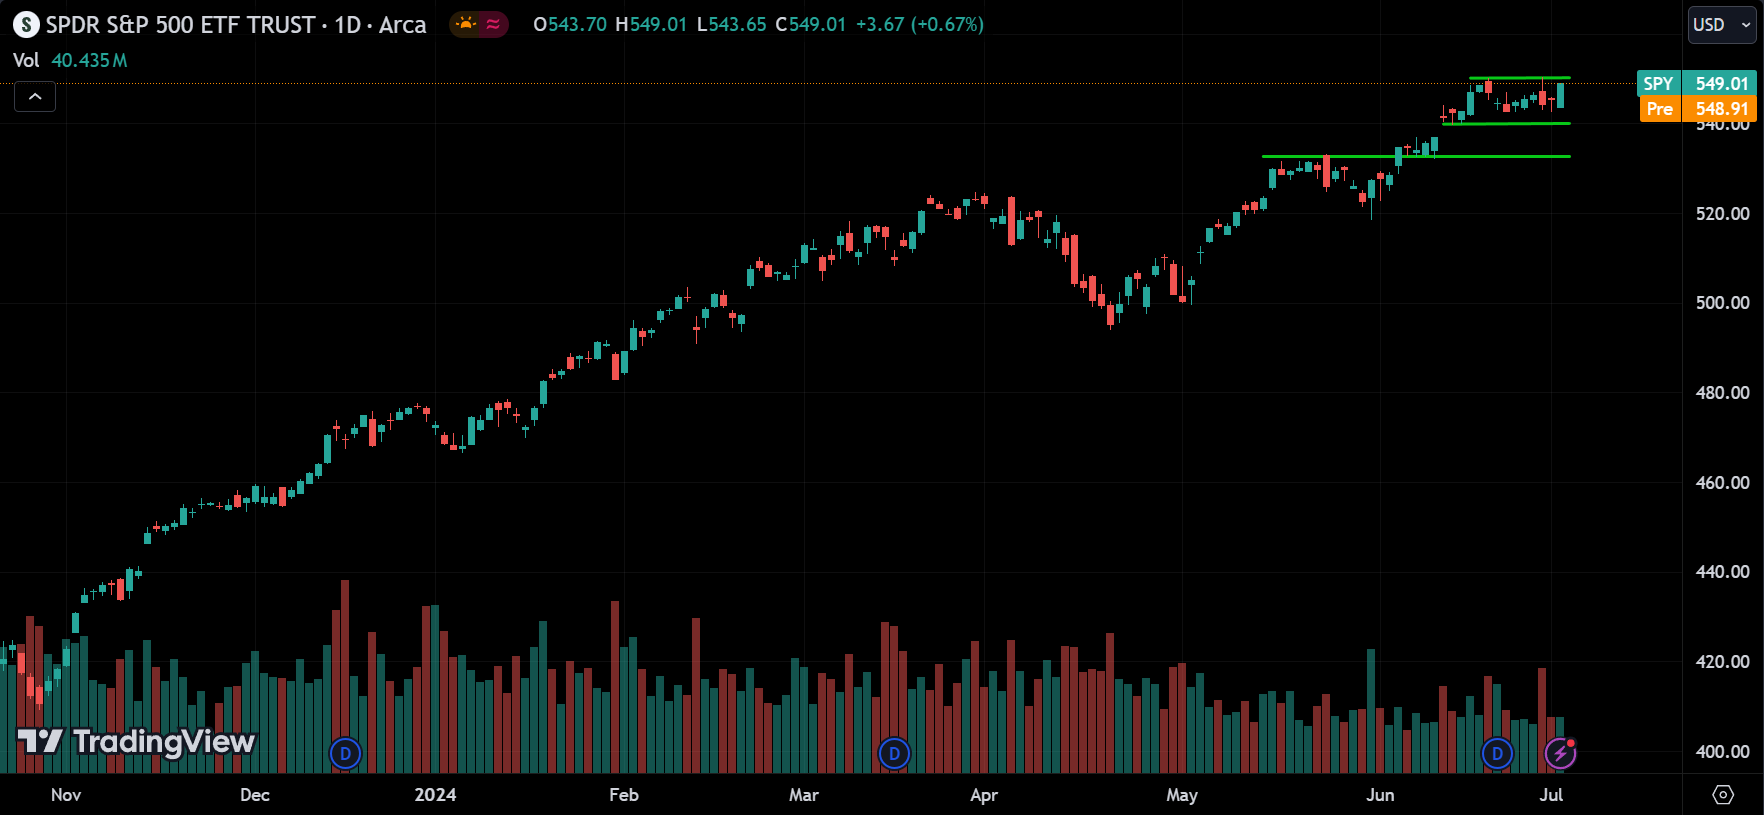Viewport: 1764px width, 815px height.
Task: Click the Nov label on the time axis
Action: 66,795
